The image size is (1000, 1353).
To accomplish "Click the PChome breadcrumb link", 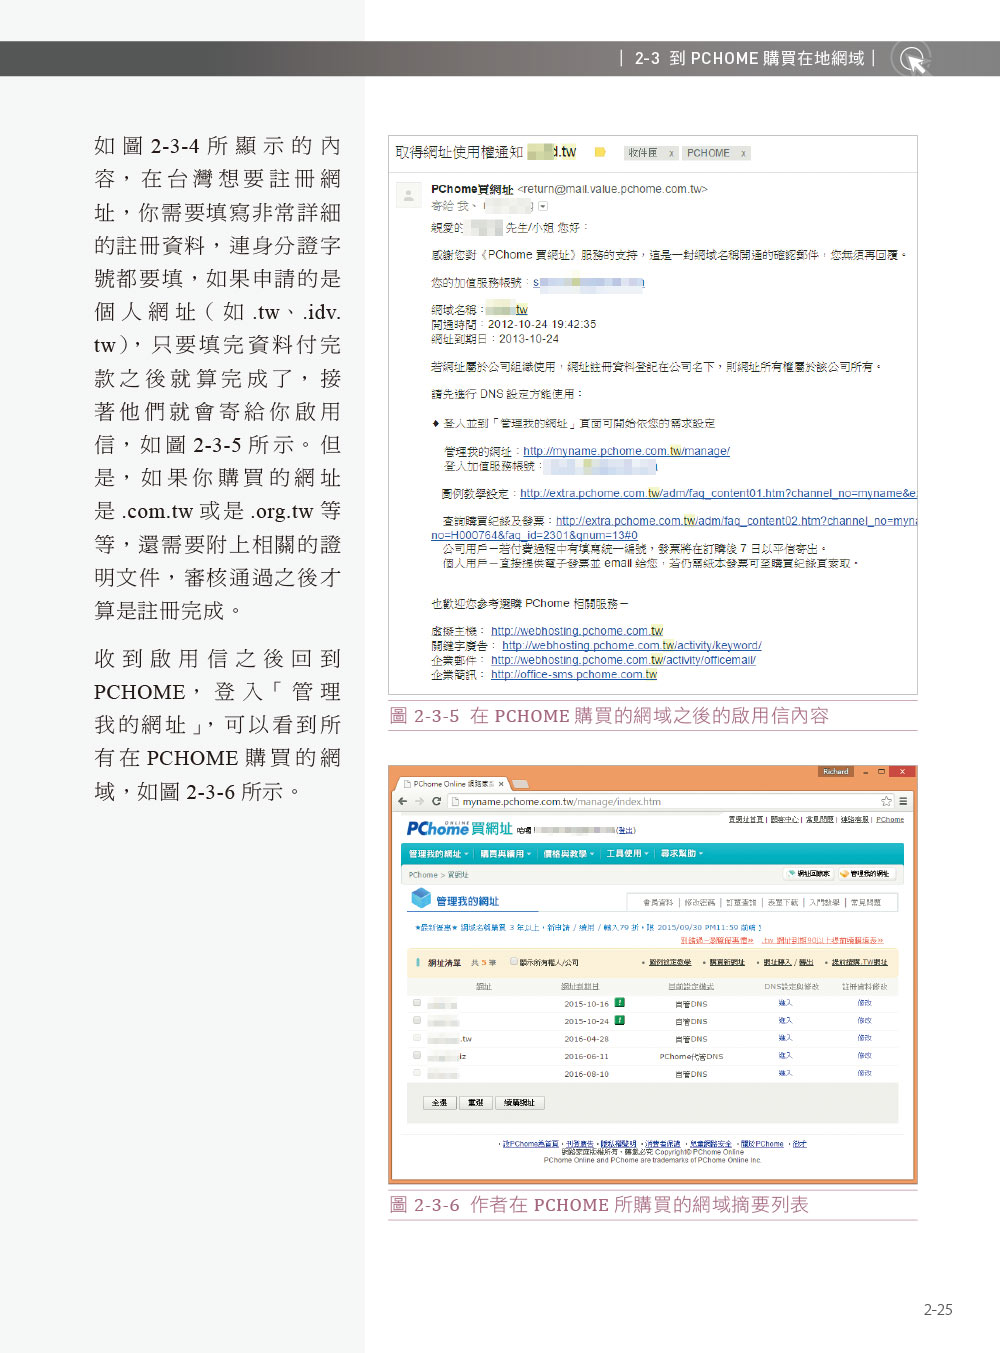I will pyautogui.click(x=423, y=874).
